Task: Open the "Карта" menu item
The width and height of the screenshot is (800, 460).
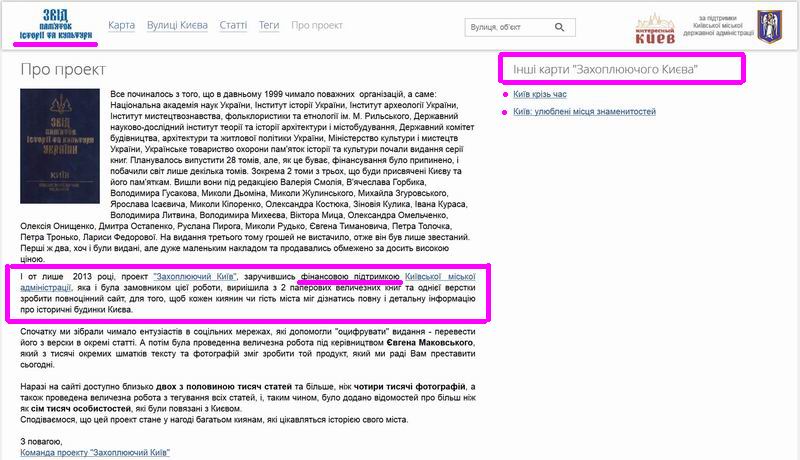Action: click(x=121, y=26)
